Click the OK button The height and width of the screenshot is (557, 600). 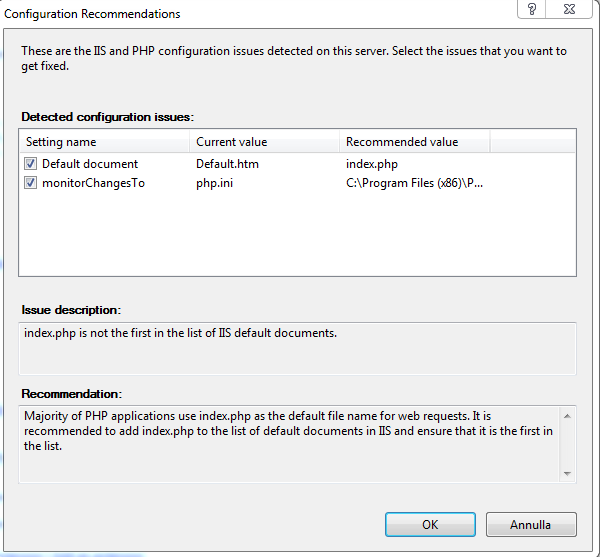point(430,524)
